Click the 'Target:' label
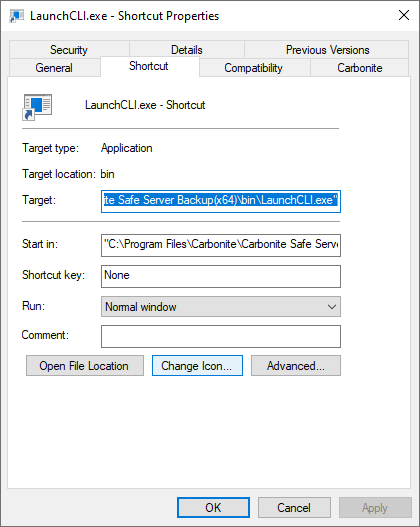The height and width of the screenshot is (527, 420). click(39, 200)
